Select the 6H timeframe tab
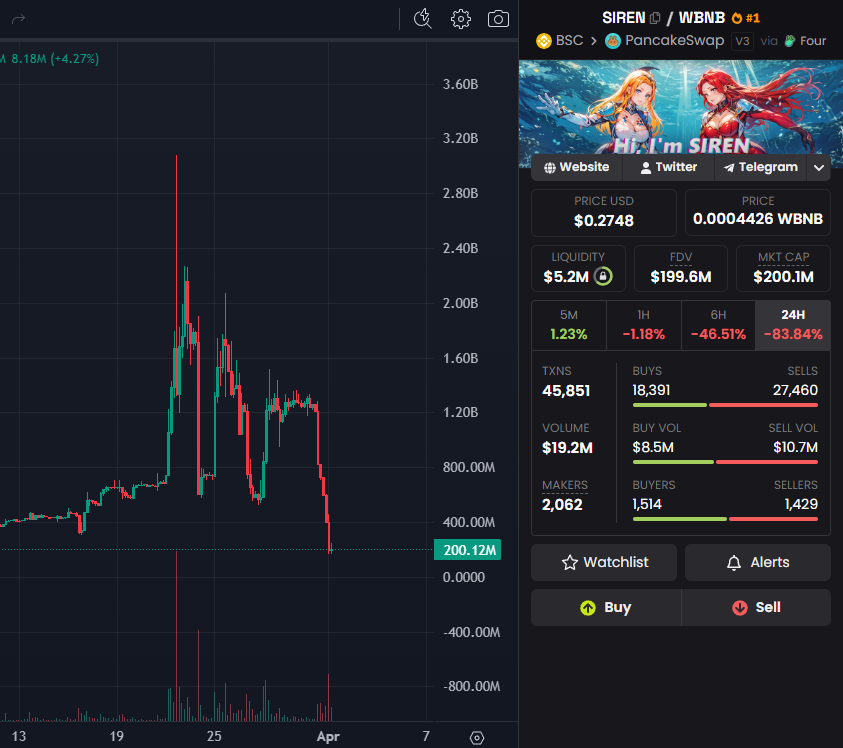The width and height of the screenshot is (843, 748). (718, 325)
